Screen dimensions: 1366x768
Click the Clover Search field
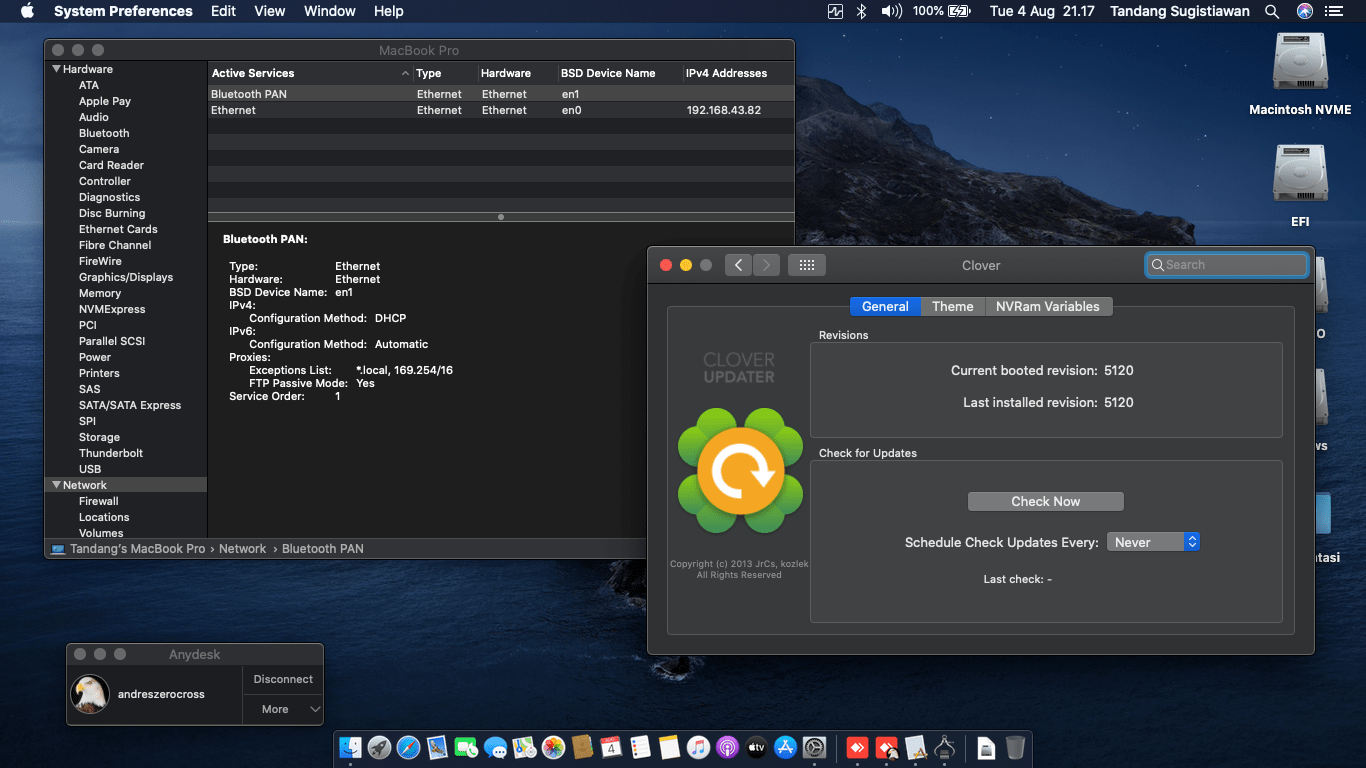[x=1226, y=265]
